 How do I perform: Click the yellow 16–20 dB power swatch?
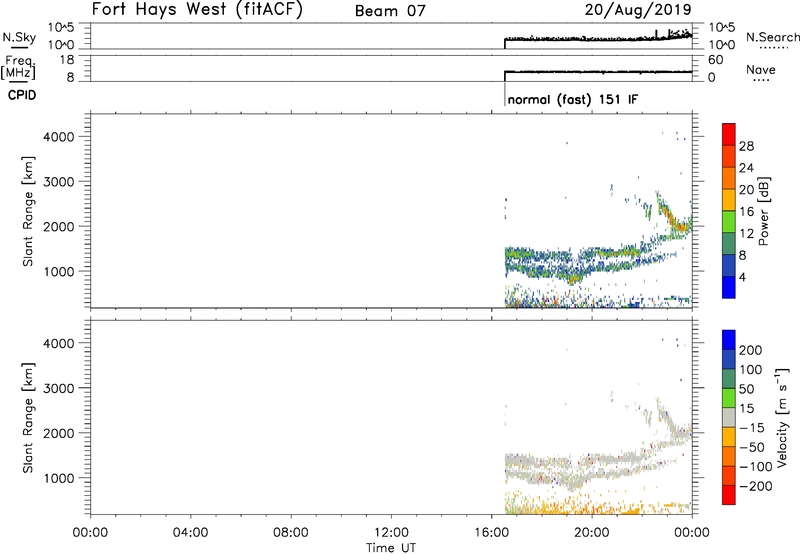tap(729, 200)
